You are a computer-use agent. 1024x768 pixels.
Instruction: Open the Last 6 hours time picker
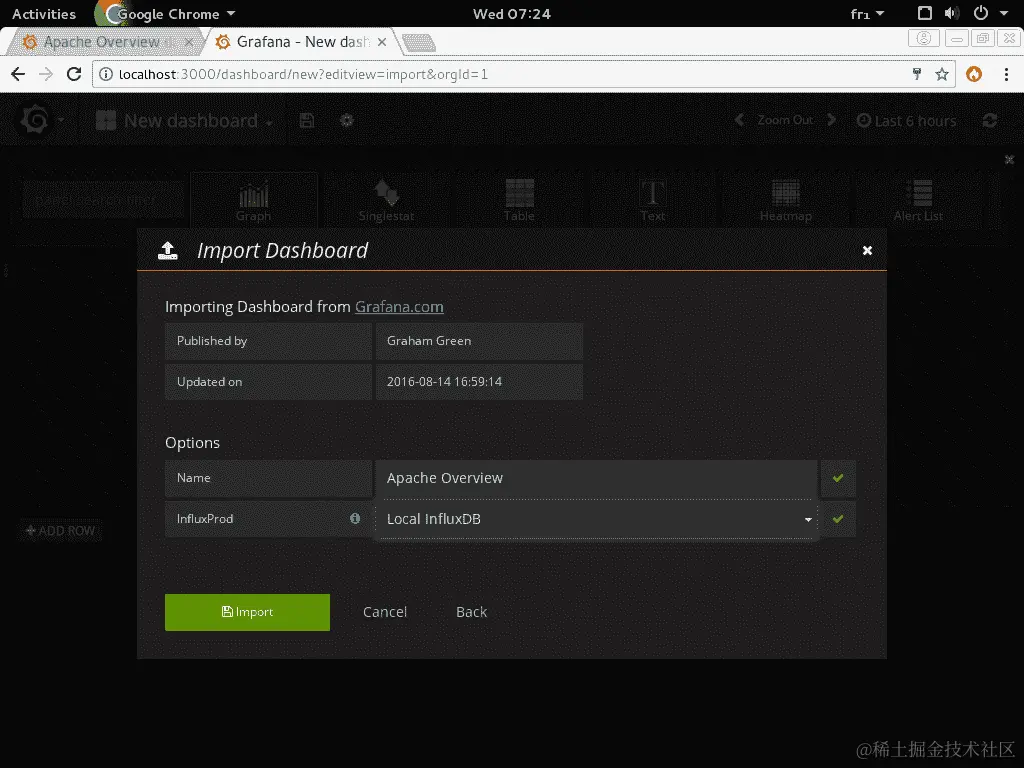(x=906, y=121)
